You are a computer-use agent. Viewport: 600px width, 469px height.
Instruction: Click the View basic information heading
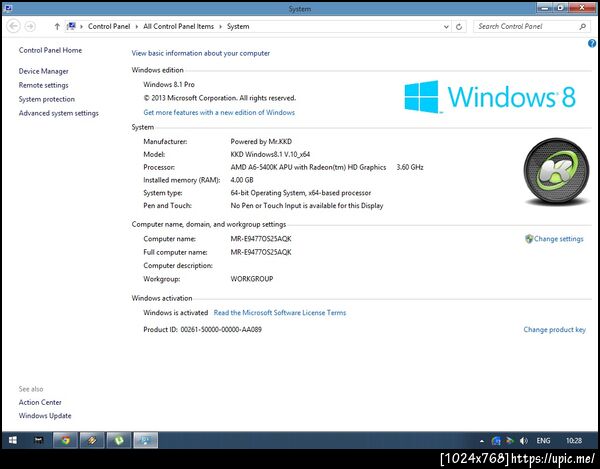(201, 53)
